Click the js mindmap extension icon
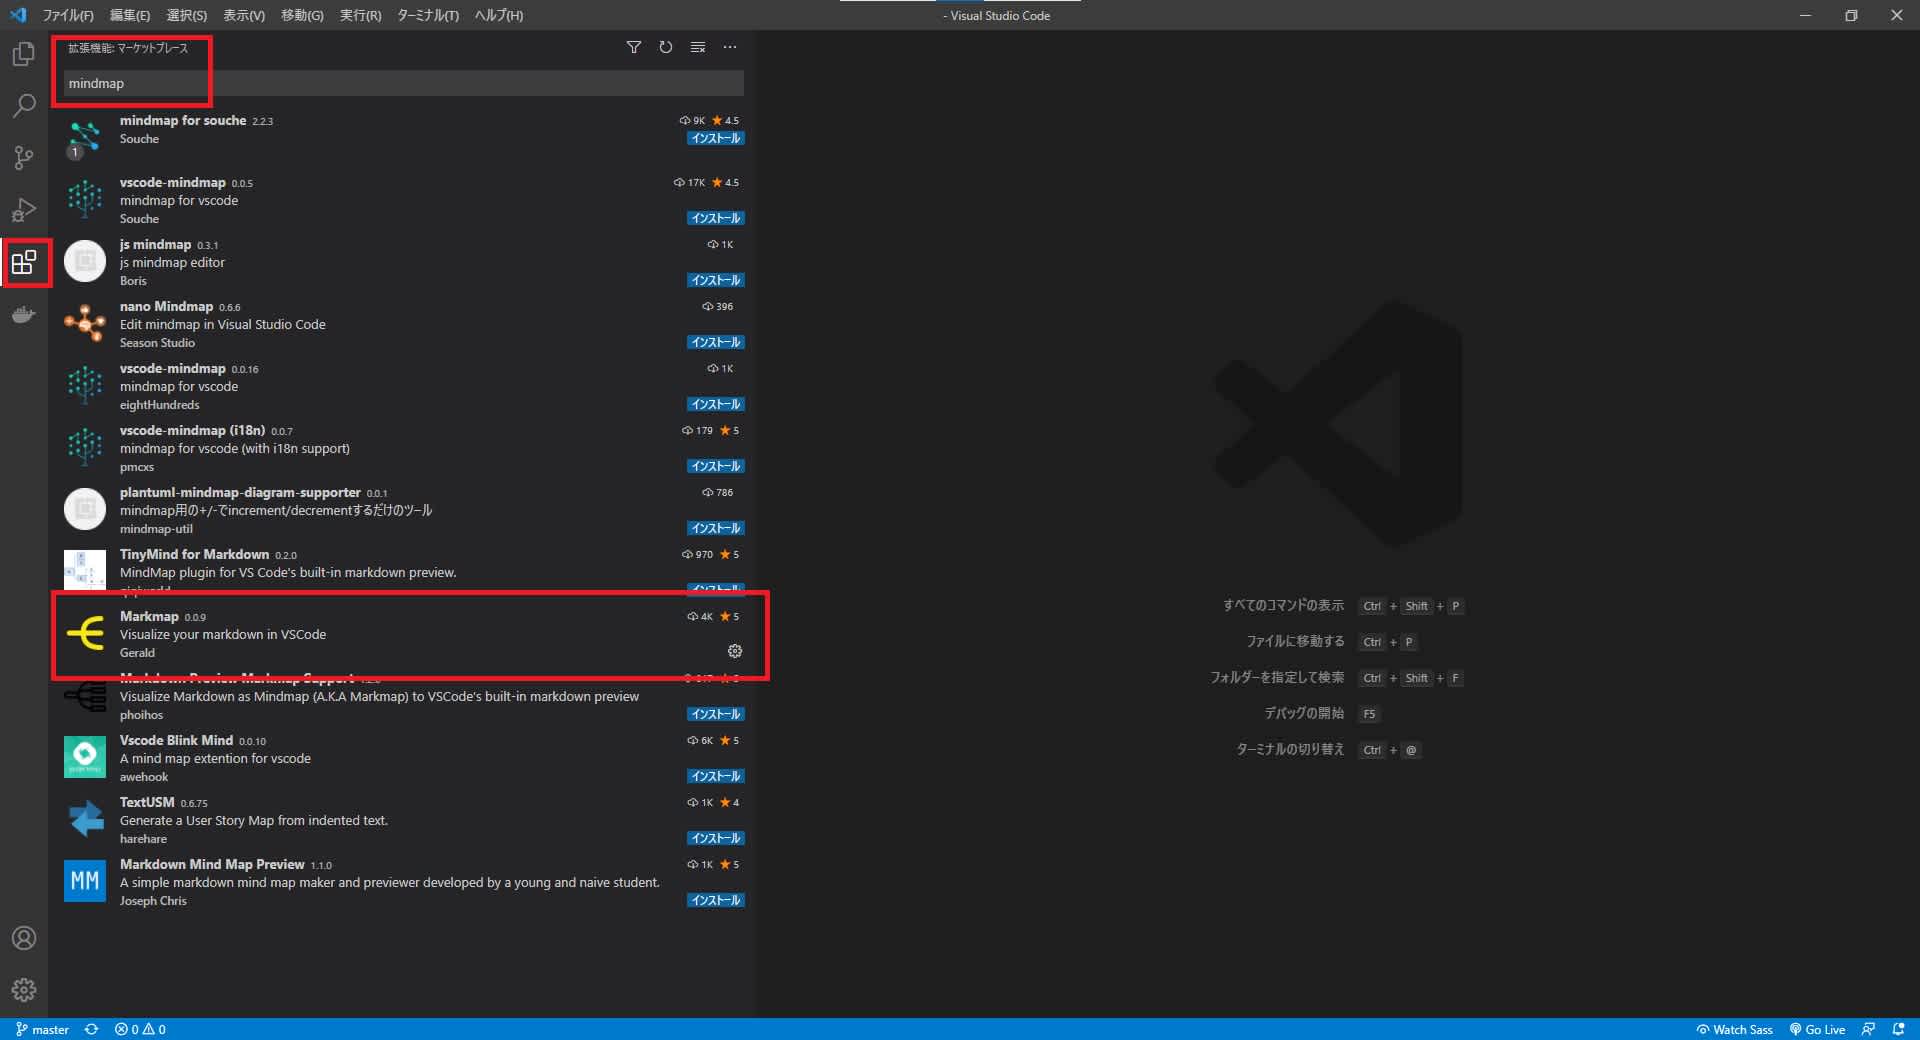This screenshot has width=1920, height=1040. (85, 261)
